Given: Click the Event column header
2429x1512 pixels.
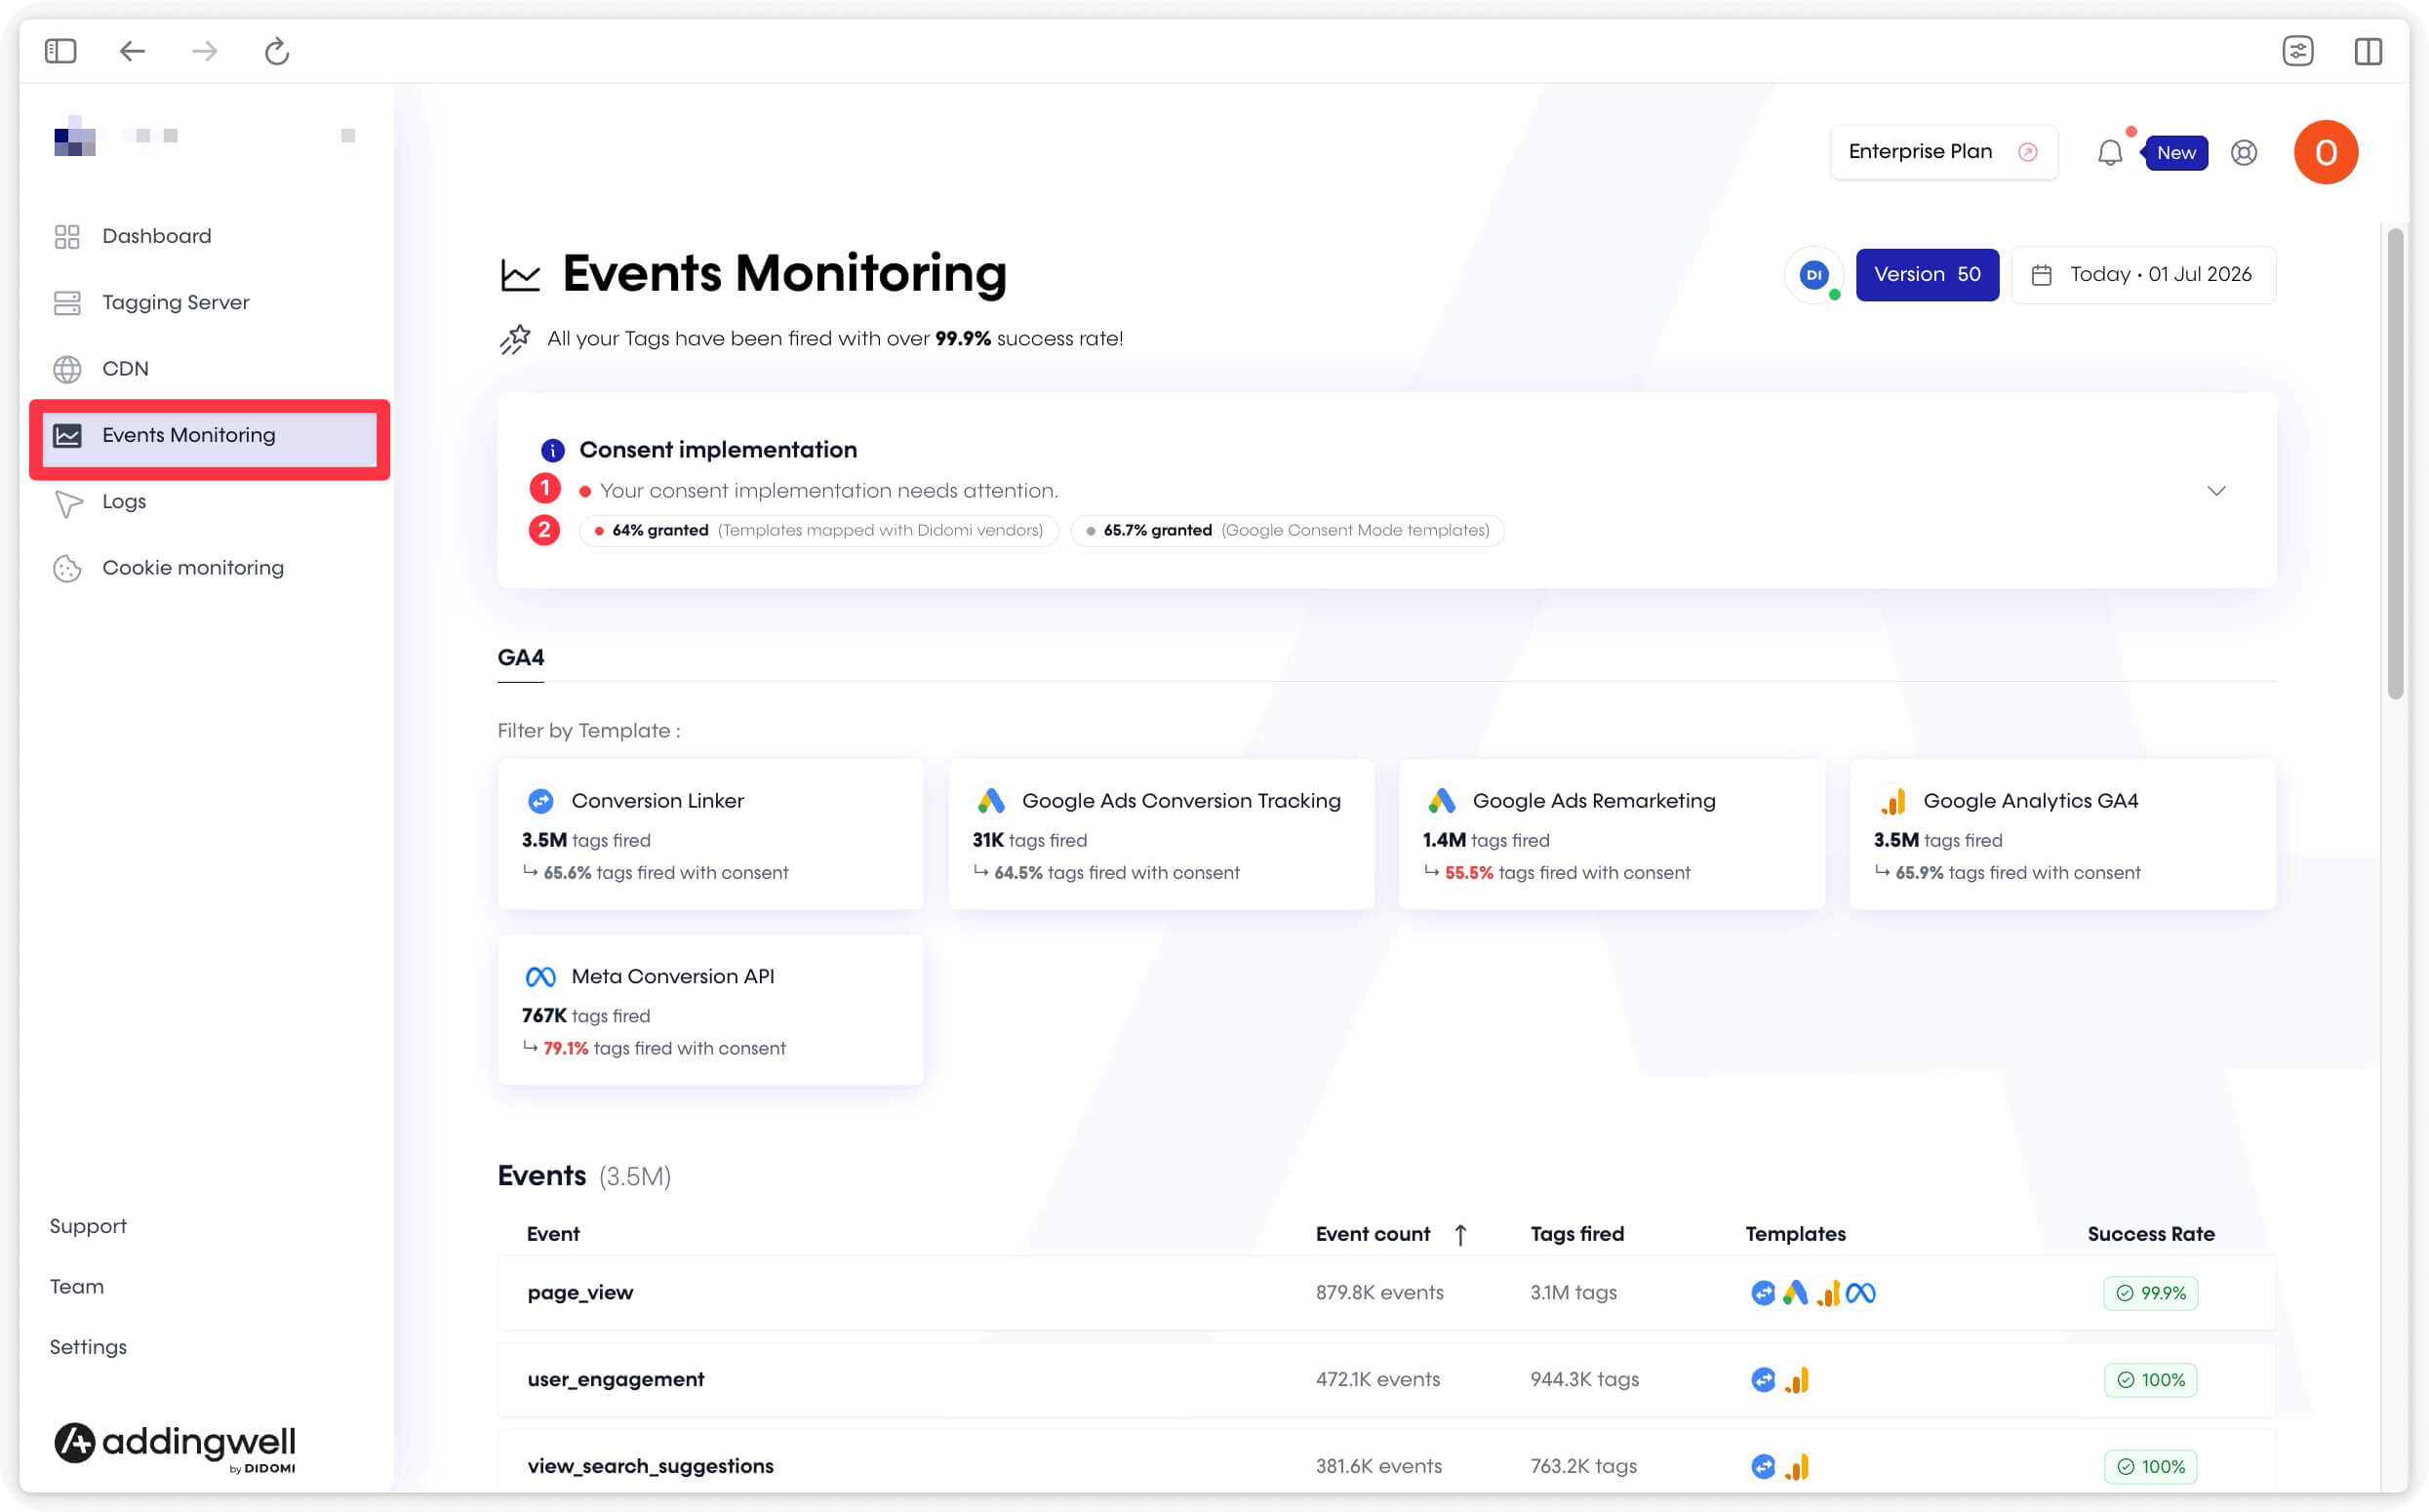Looking at the screenshot, I should 553,1234.
